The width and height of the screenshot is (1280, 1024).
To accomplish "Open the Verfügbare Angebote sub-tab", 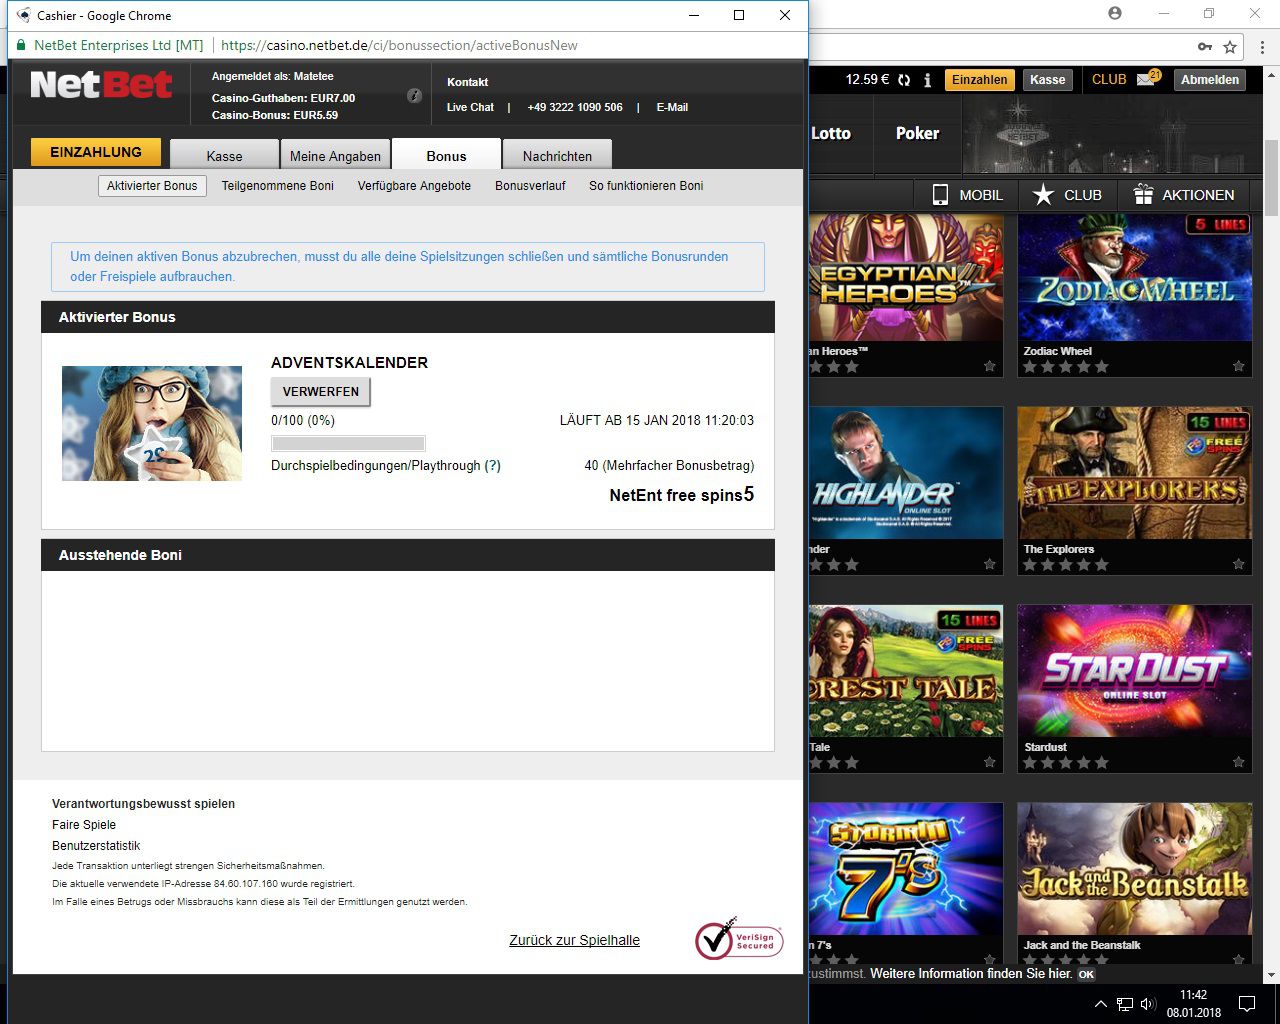I will coord(414,186).
